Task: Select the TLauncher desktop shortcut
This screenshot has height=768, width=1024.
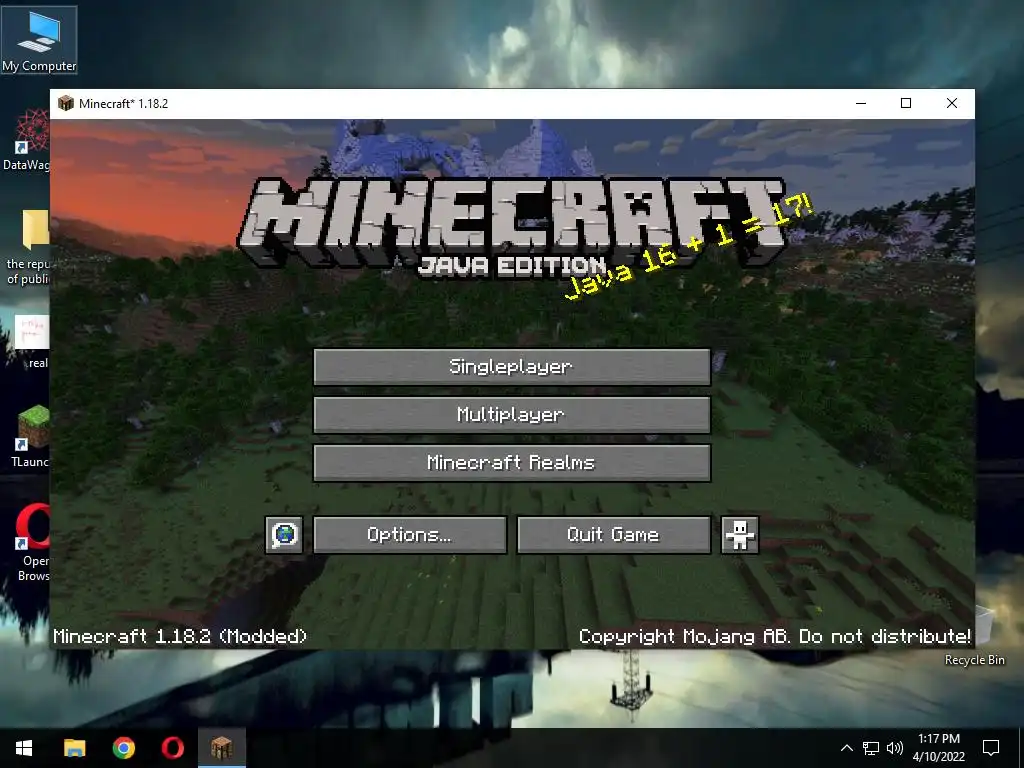Action: [x=30, y=436]
